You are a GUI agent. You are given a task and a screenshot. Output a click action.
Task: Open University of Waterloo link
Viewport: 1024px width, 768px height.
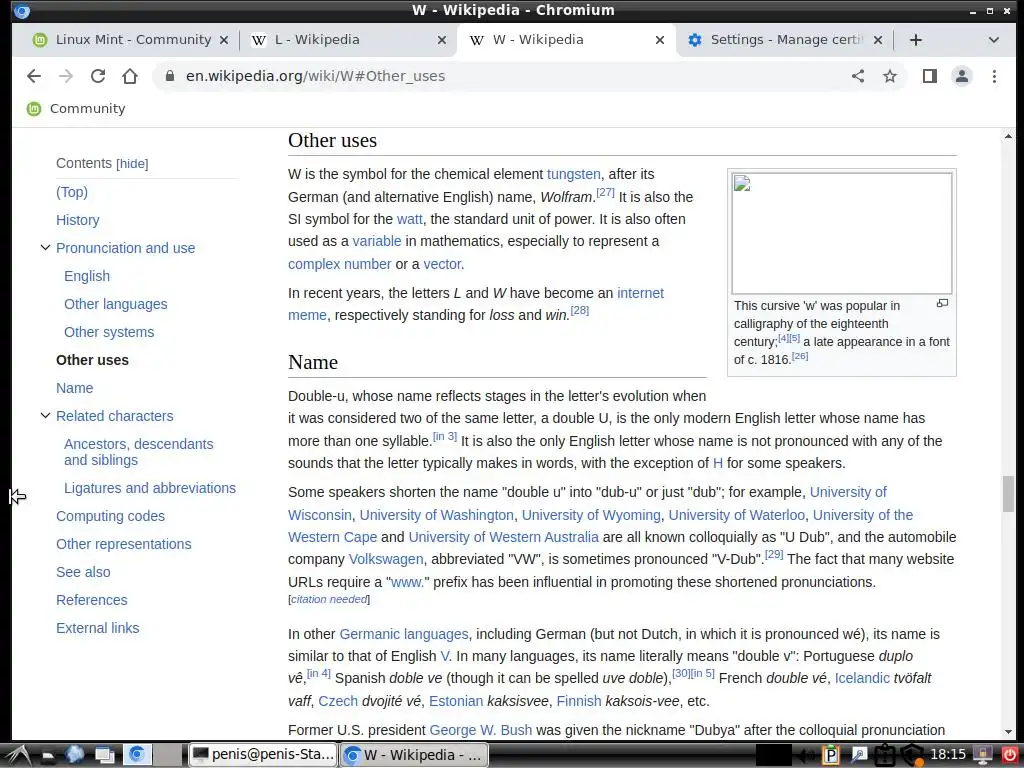737,515
